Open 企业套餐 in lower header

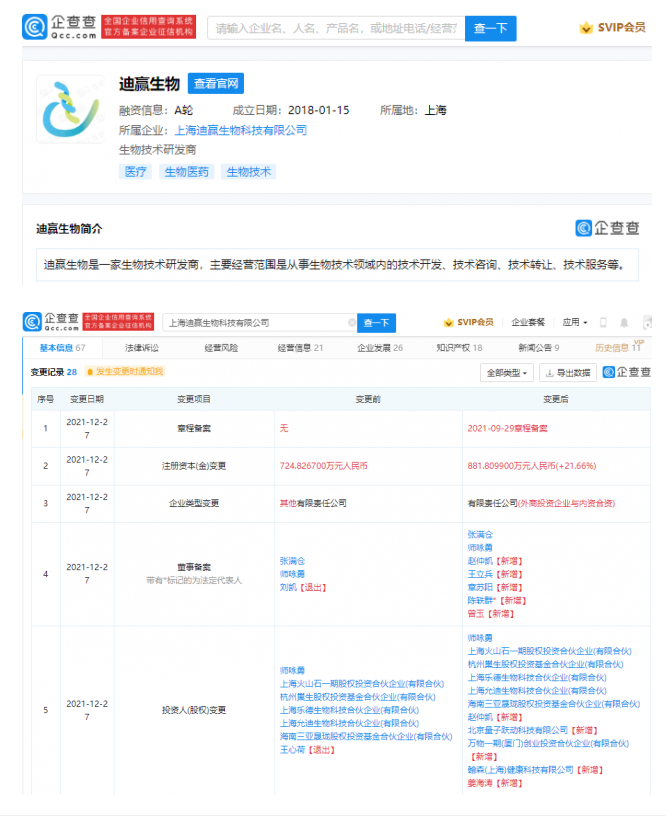[x=528, y=322]
